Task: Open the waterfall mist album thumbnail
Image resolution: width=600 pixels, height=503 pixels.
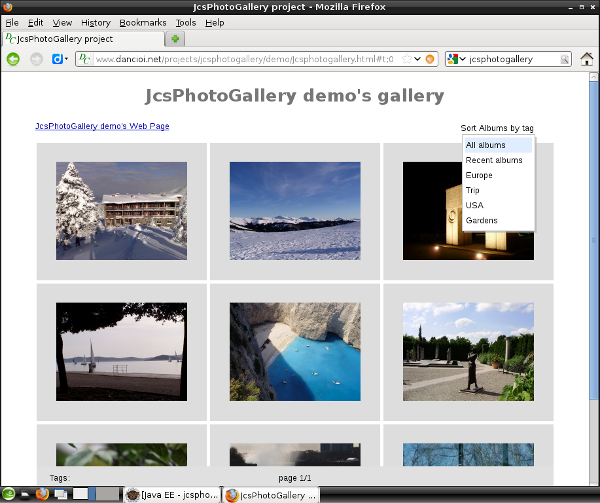Action: [295, 454]
